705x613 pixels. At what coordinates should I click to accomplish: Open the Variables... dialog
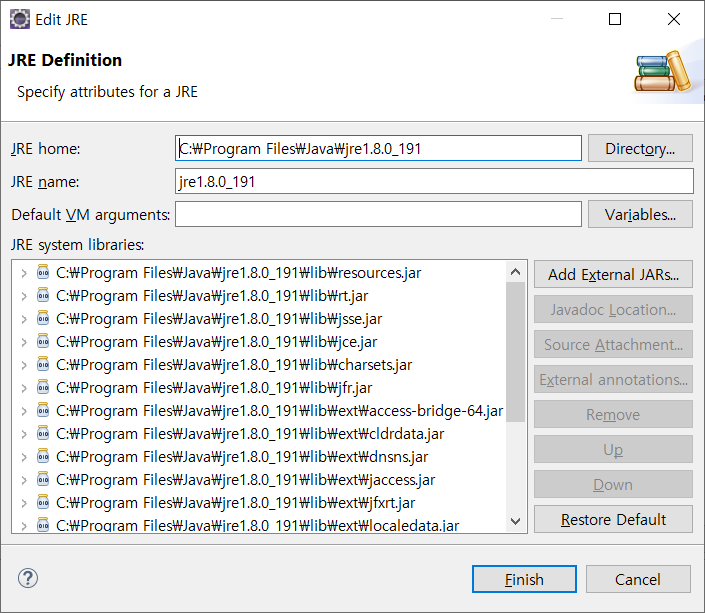tap(640, 214)
